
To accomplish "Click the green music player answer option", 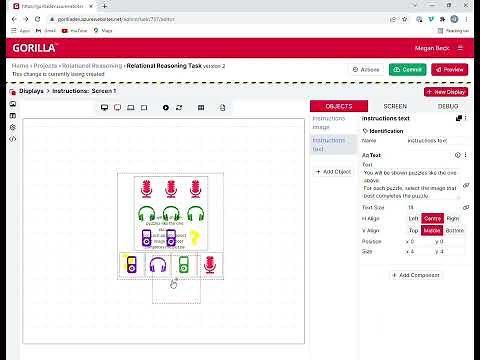I will click(184, 265).
